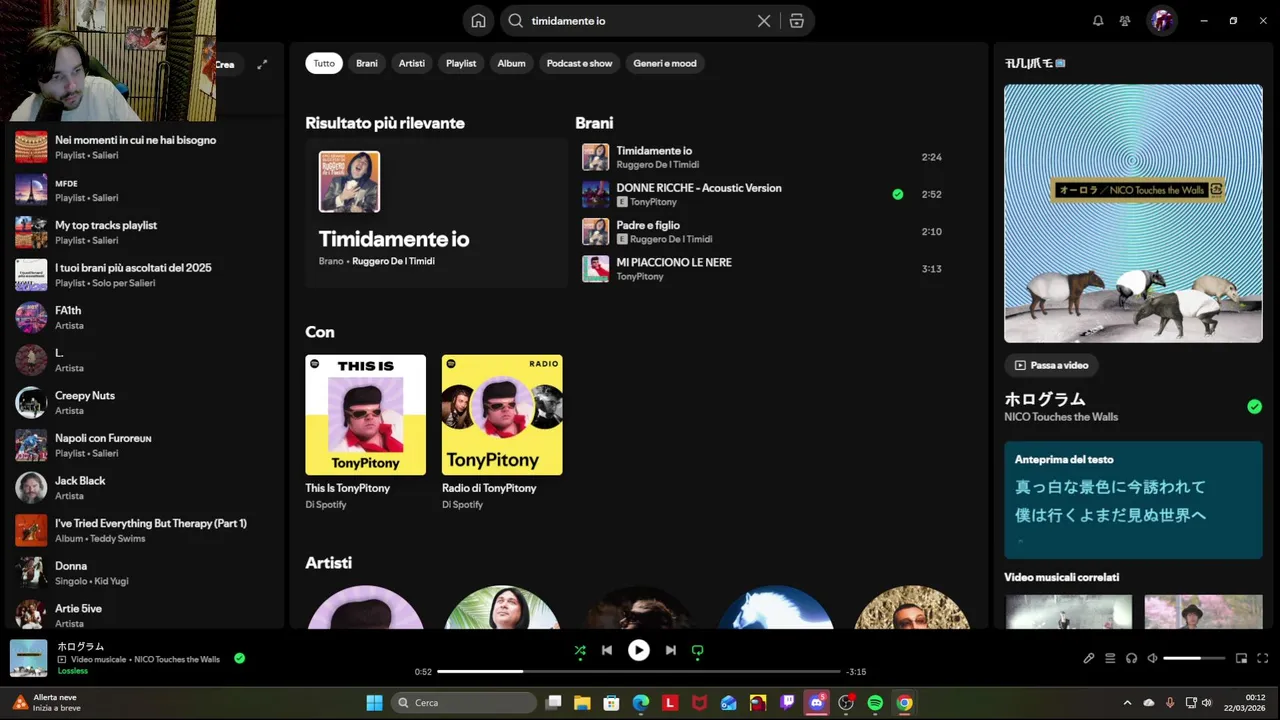Select the Artisti filter chip

coord(412,63)
